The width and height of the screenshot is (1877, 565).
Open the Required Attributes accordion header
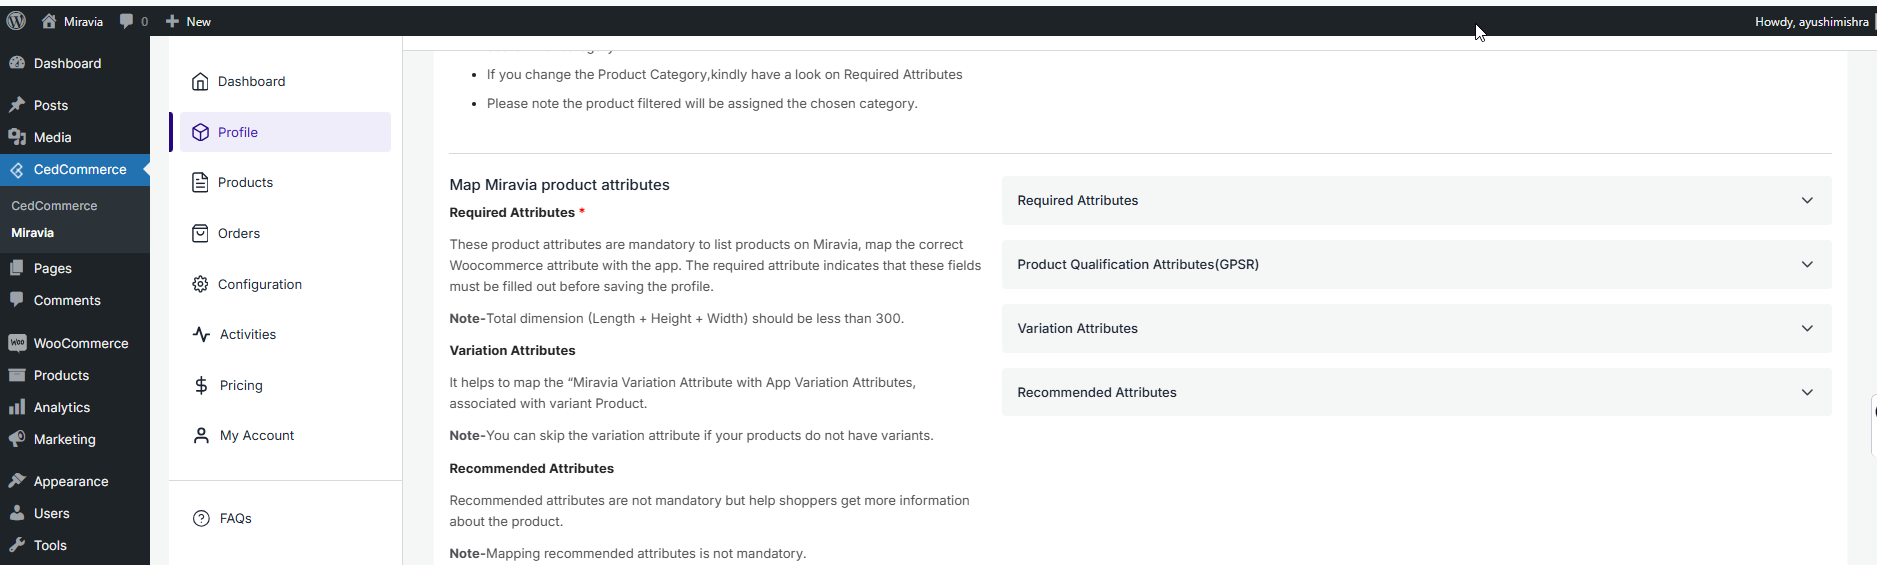[x=1416, y=200]
